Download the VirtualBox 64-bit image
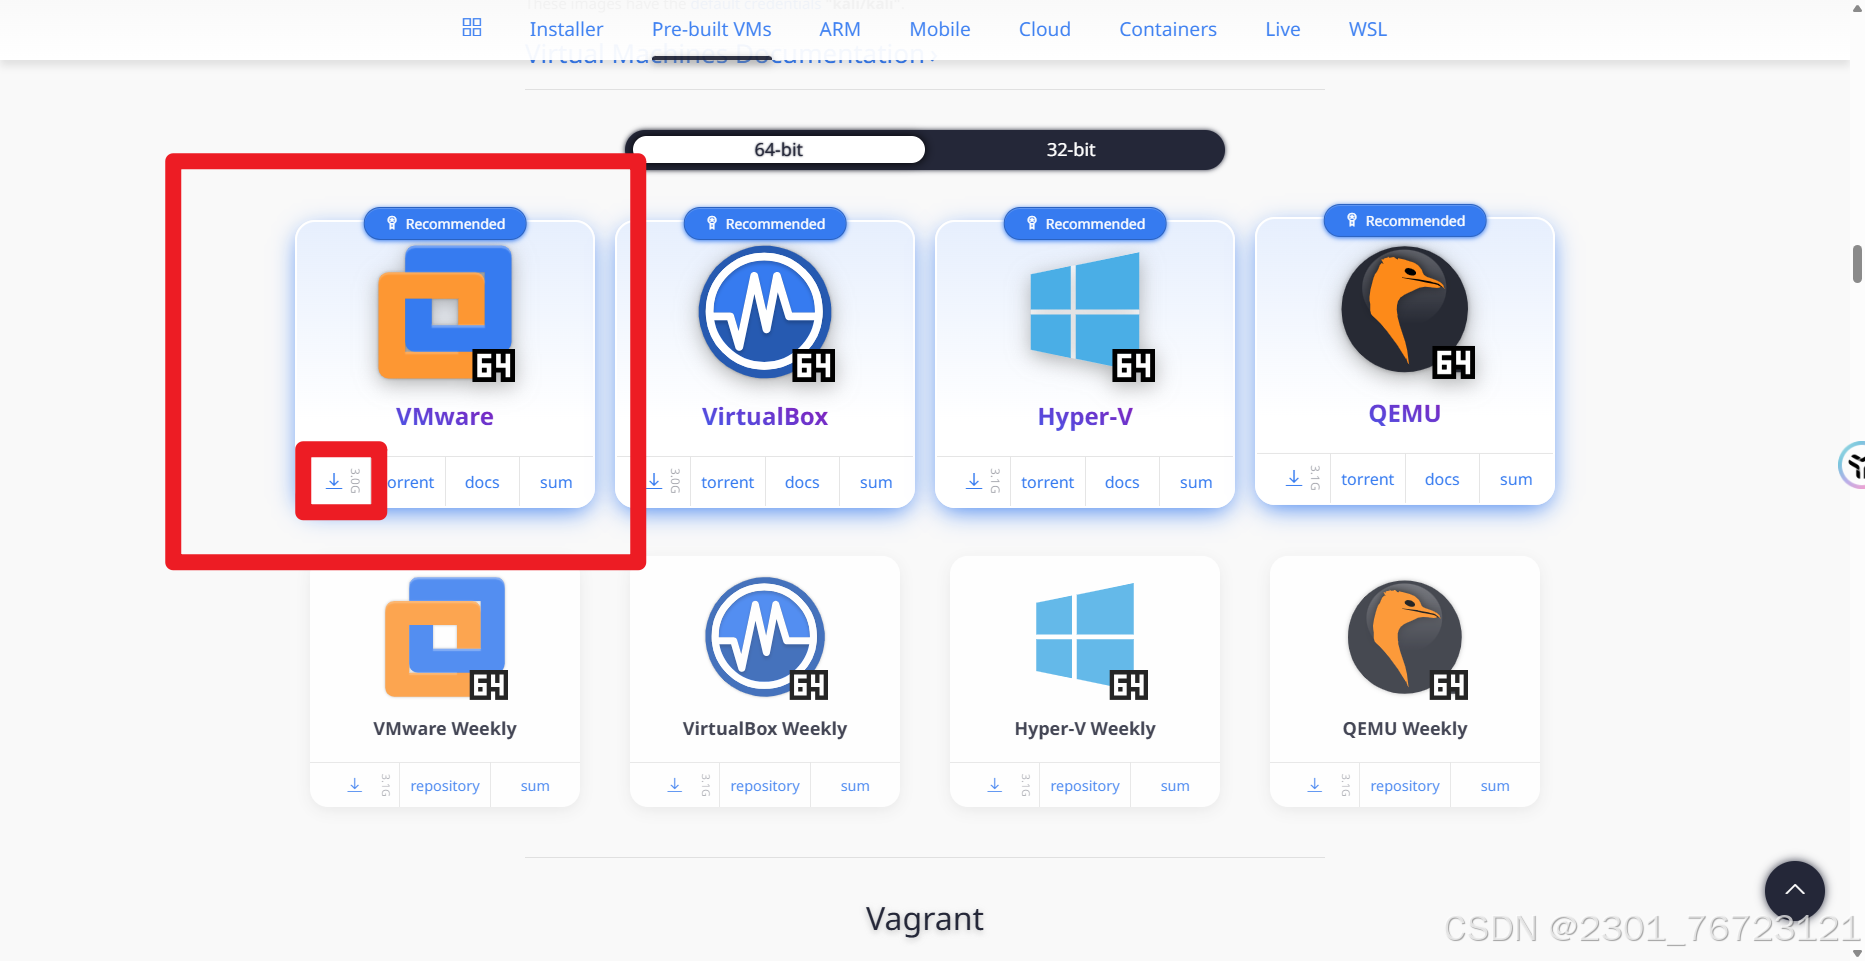This screenshot has width=1865, height=961. [654, 481]
